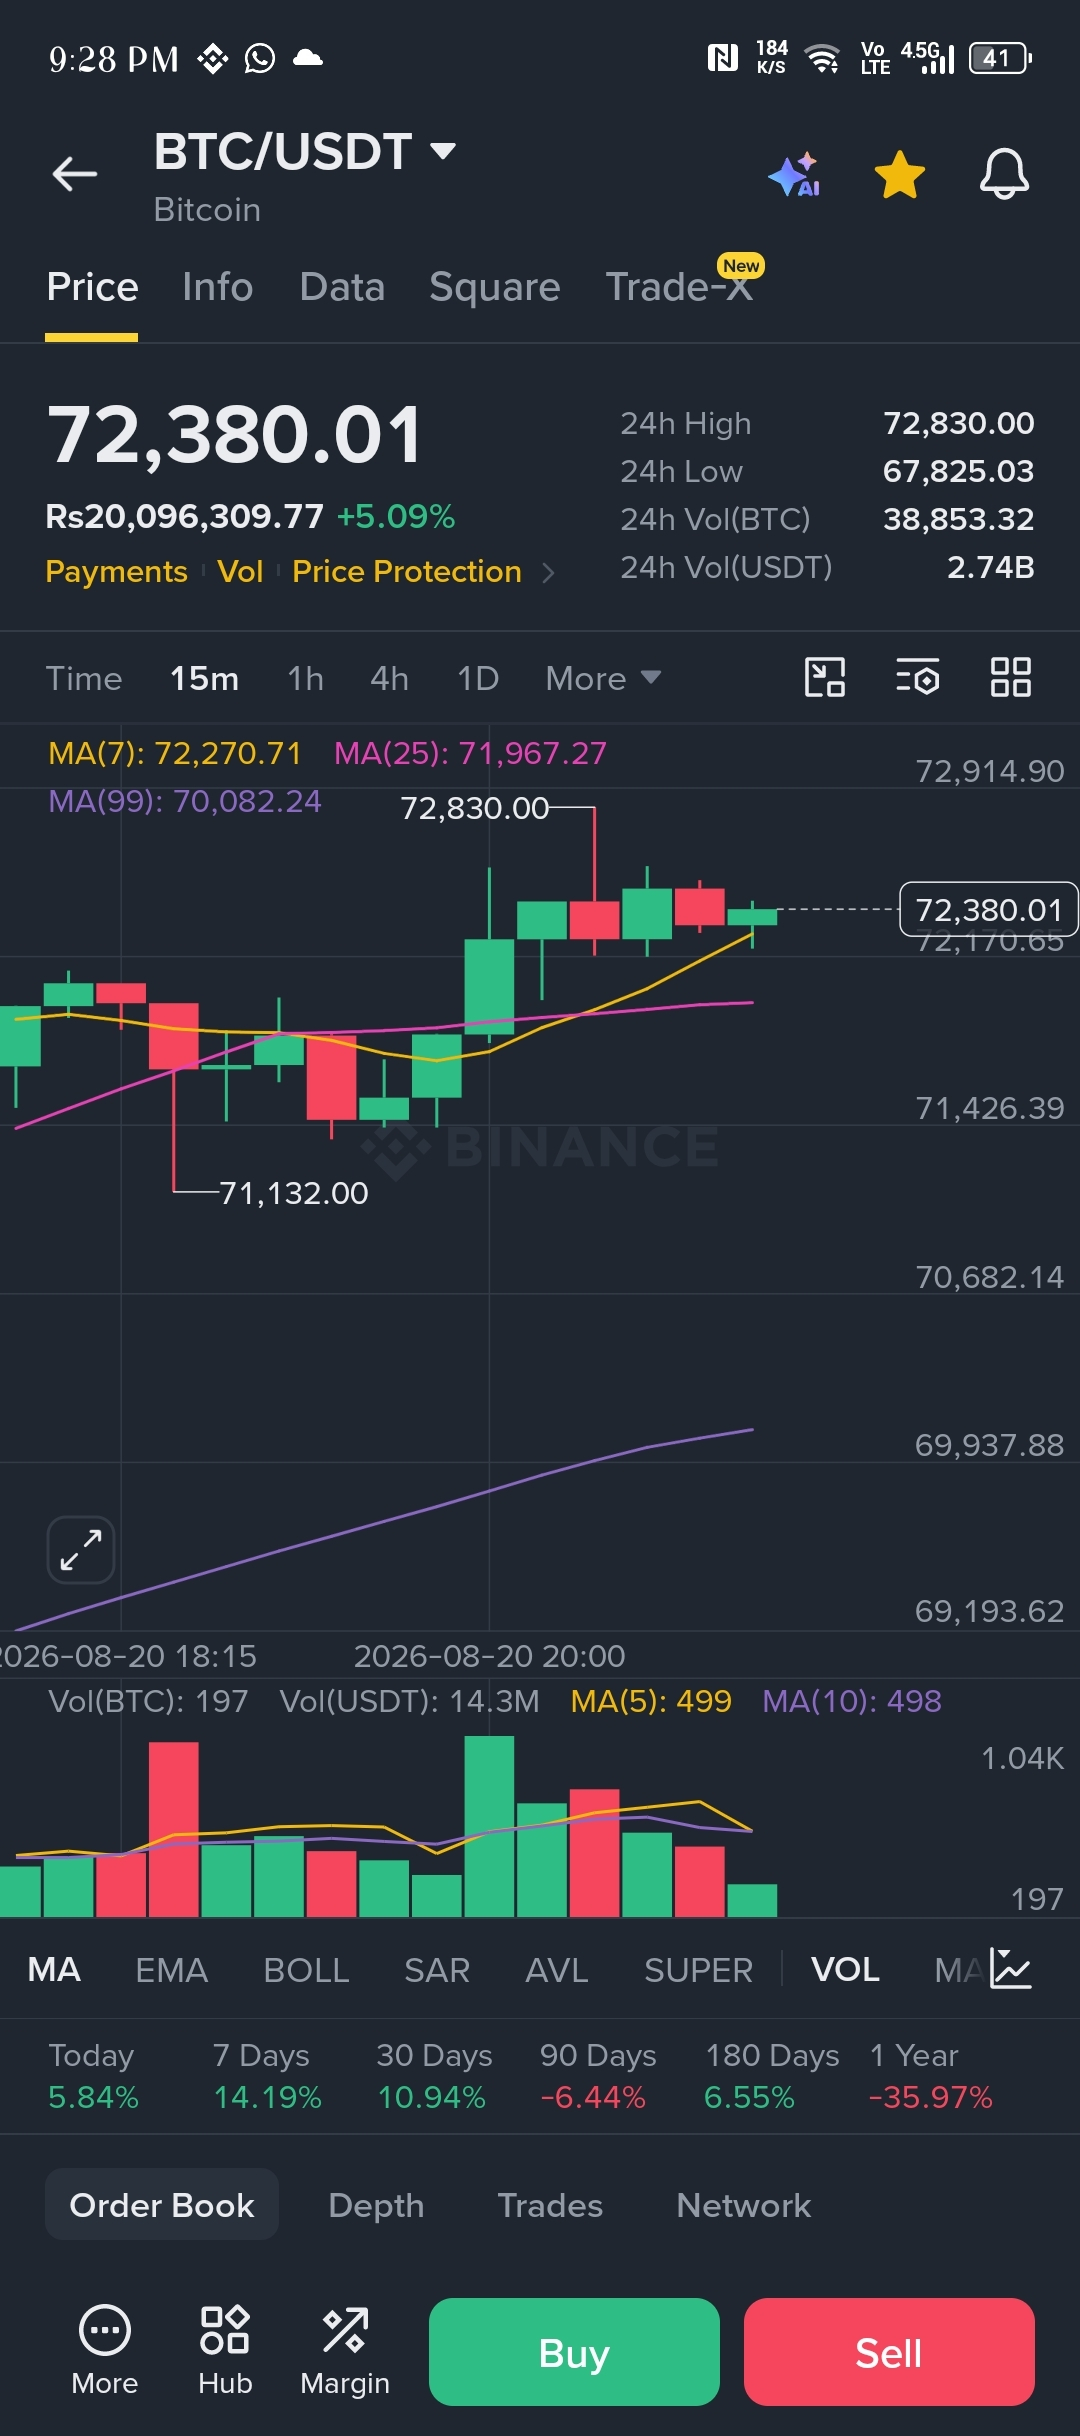Expand the More intervals dropdown

603,678
